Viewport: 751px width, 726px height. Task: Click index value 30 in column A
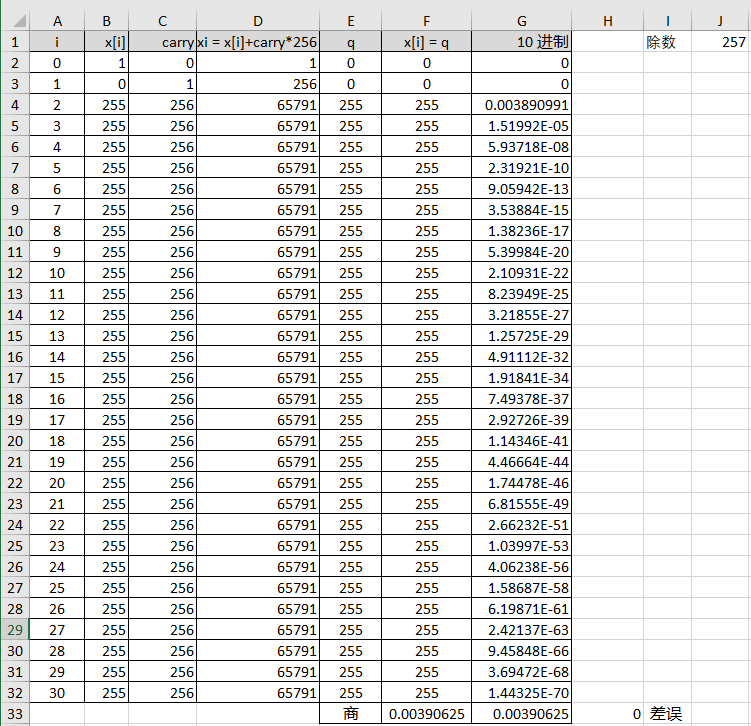tap(57, 693)
